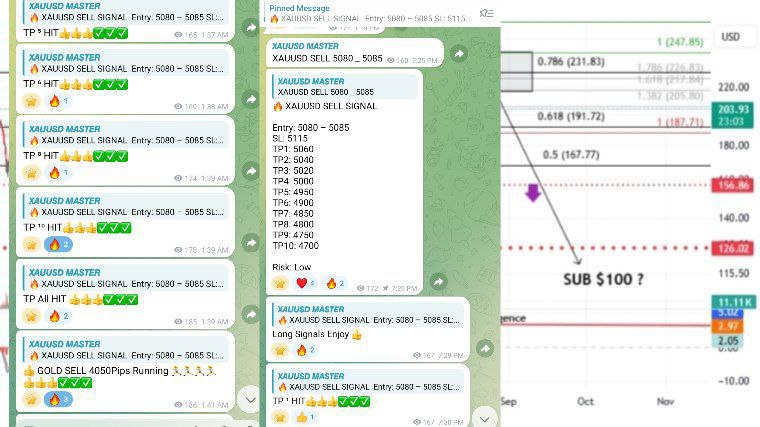
Task: Open quoted reply above TP 5 HIT
Action: (125, 12)
